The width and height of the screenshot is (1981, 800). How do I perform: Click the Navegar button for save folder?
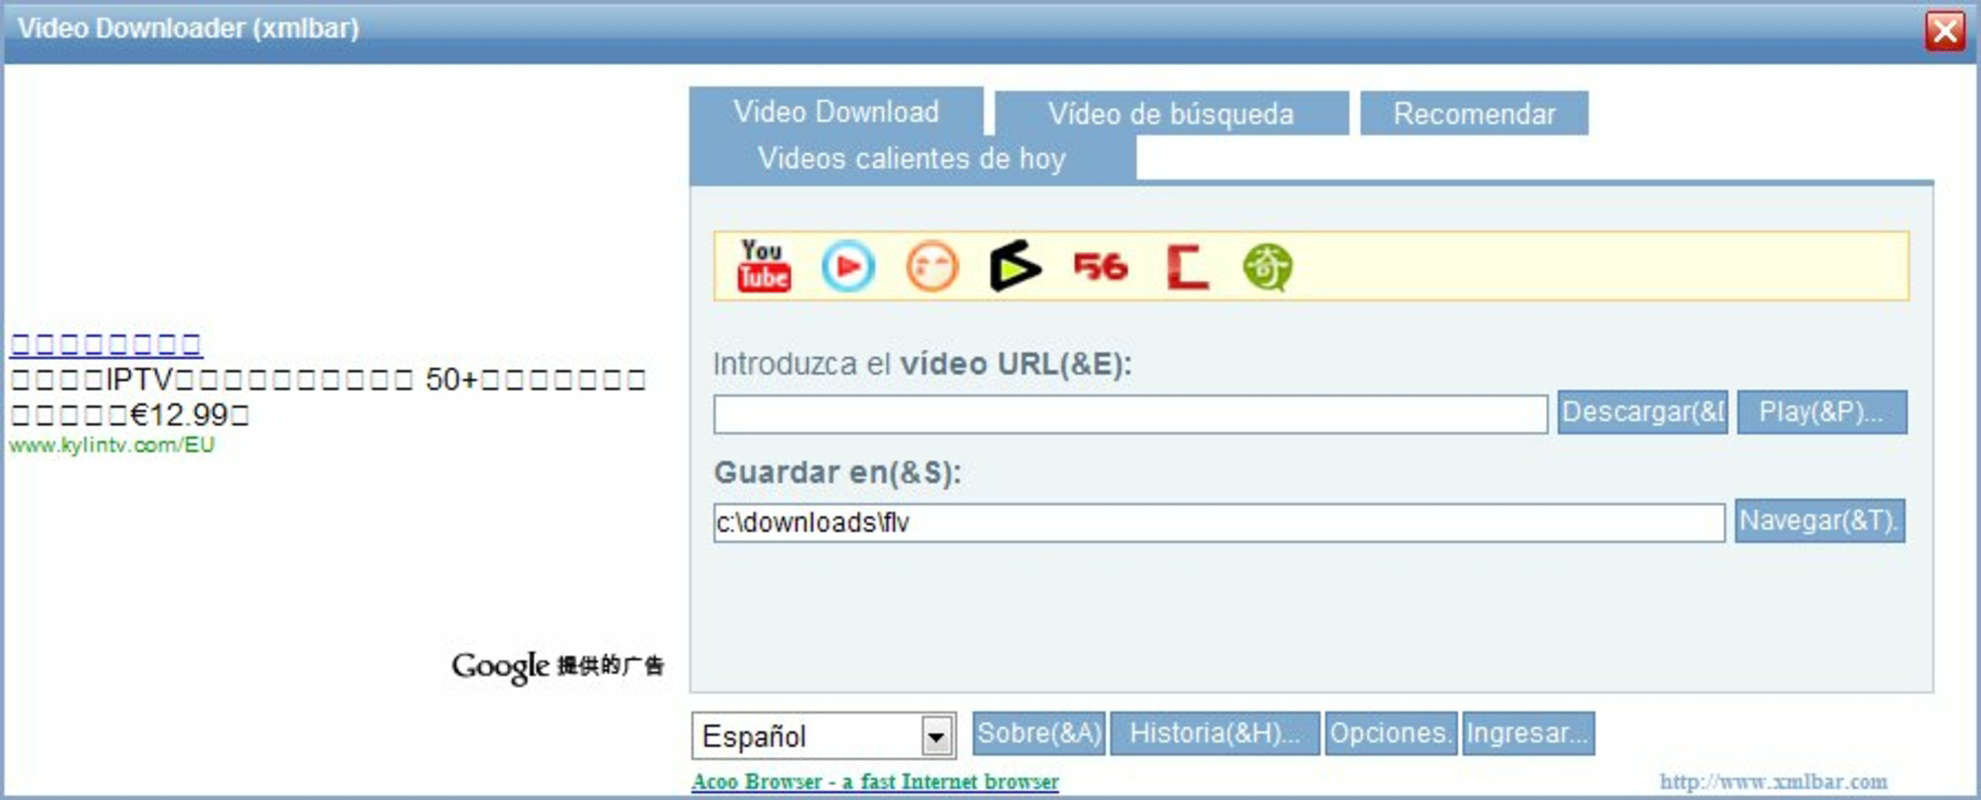click(1819, 521)
